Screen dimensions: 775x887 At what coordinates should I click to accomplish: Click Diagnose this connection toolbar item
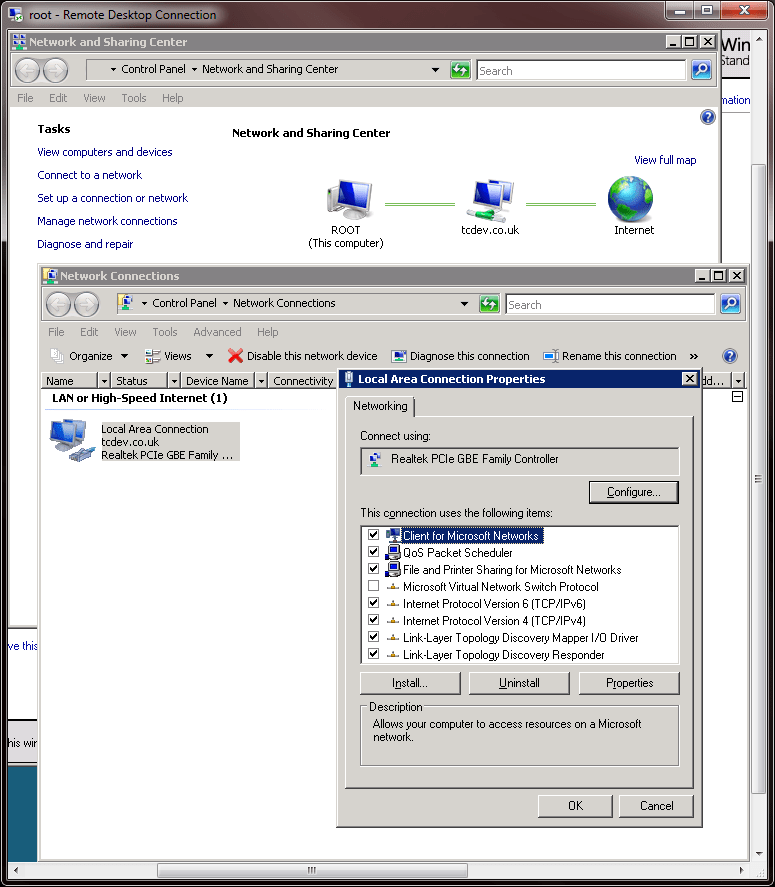(460, 356)
